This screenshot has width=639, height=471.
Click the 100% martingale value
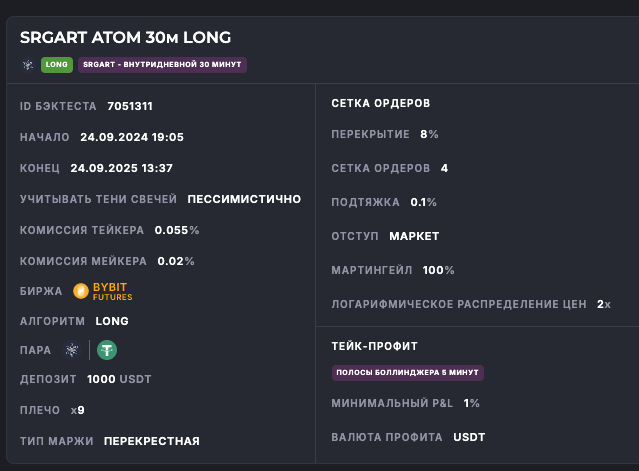pos(438,270)
